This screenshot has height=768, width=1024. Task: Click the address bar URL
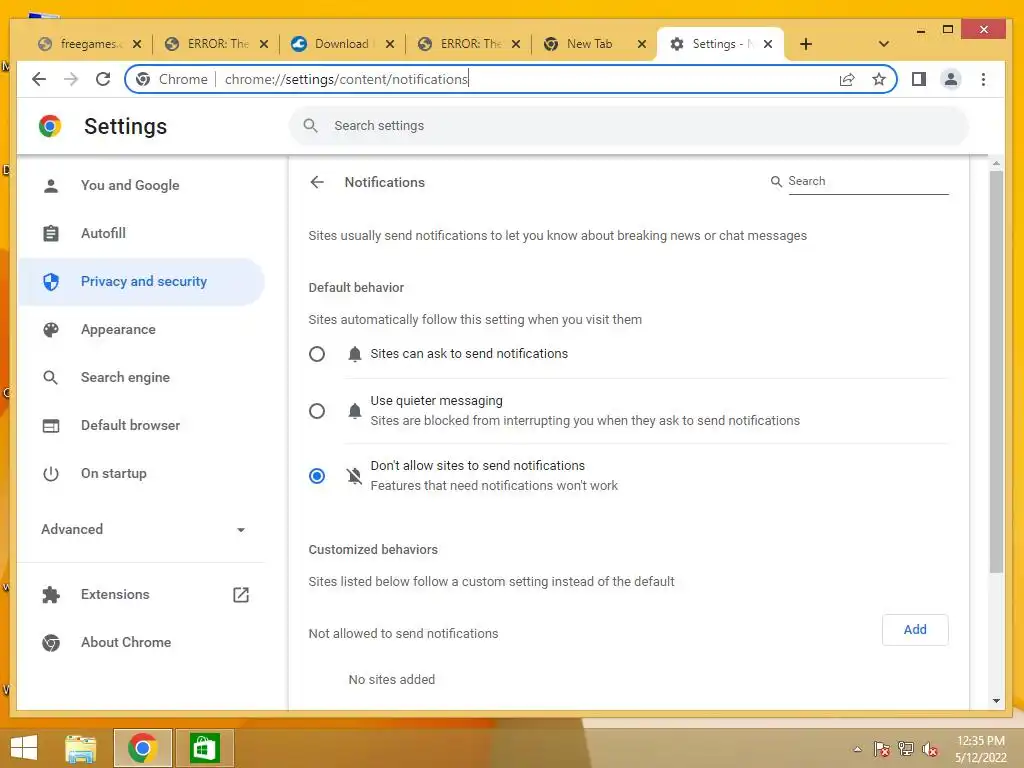coord(346,79)
